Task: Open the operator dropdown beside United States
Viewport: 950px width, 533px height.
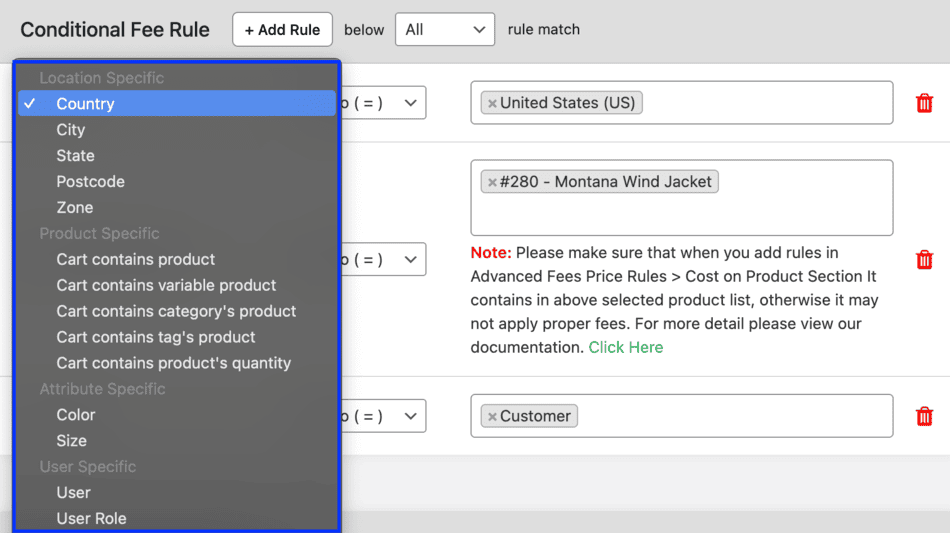Action: (x=384, y=103)
